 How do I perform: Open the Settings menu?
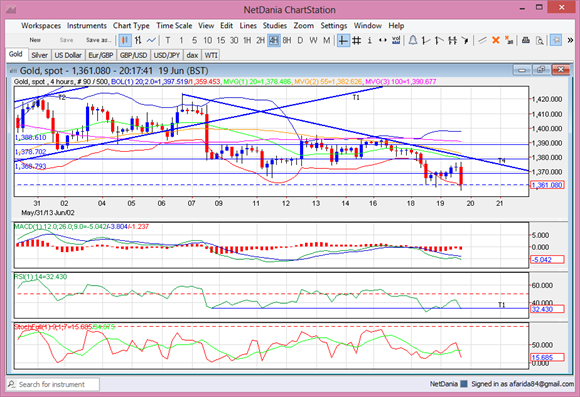click(x=334, y=26)
